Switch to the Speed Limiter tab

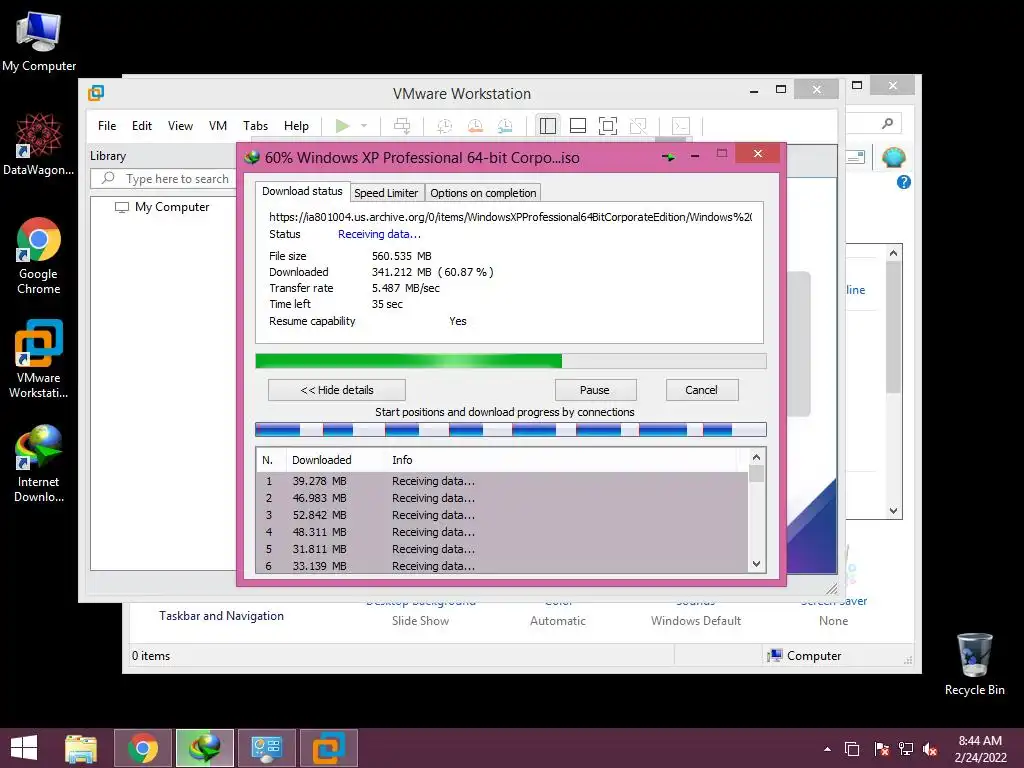coord(386,193)
